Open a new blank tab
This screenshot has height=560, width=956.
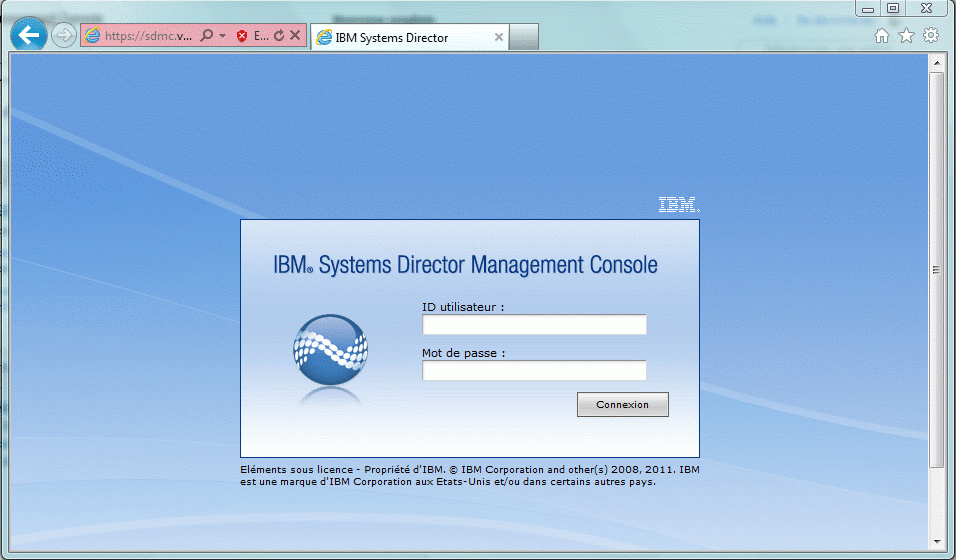pos(524,37)
